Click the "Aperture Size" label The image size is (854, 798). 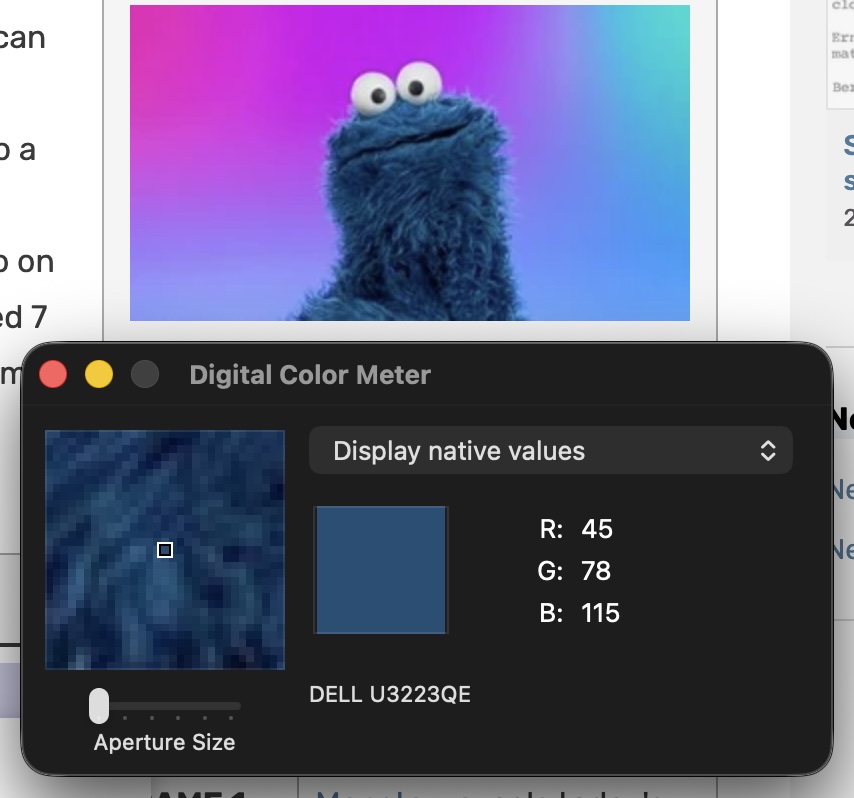[x=164, y=742]
